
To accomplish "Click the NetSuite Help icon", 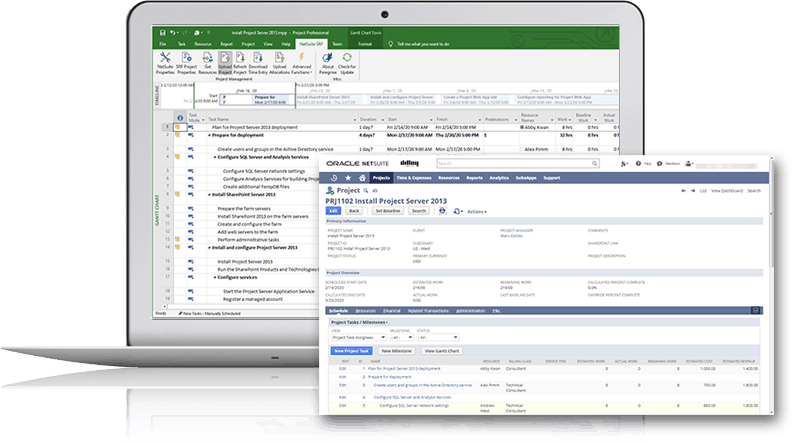I will click(x=638, y=164).
